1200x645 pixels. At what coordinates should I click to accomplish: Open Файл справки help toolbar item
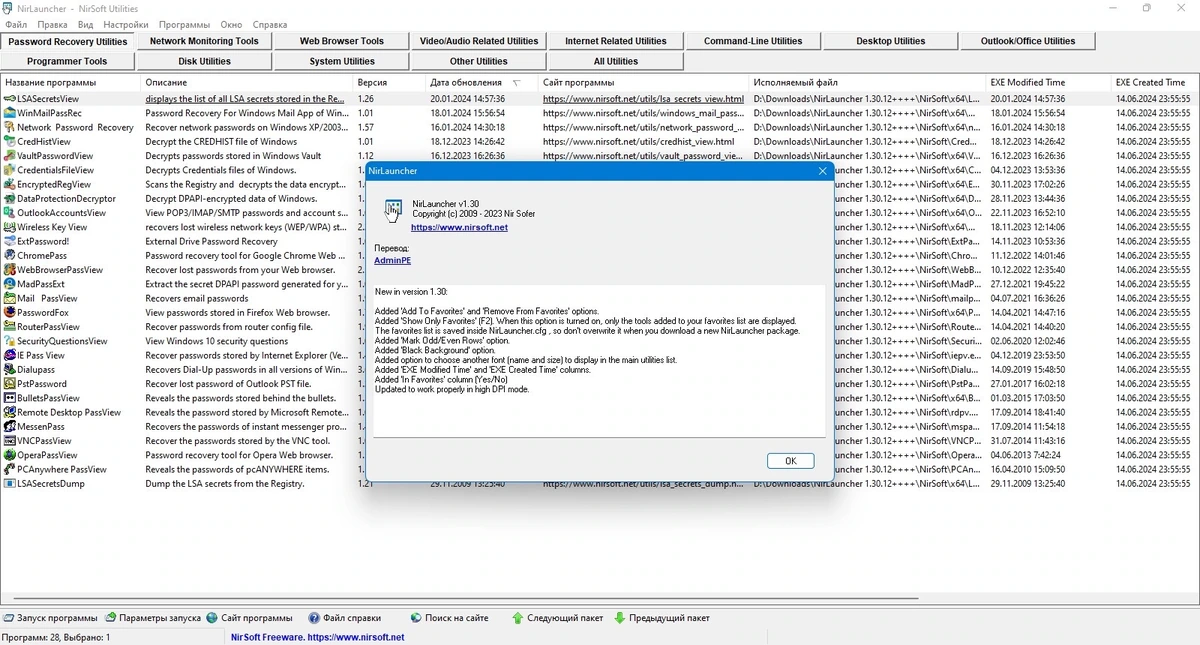point(344,618)
